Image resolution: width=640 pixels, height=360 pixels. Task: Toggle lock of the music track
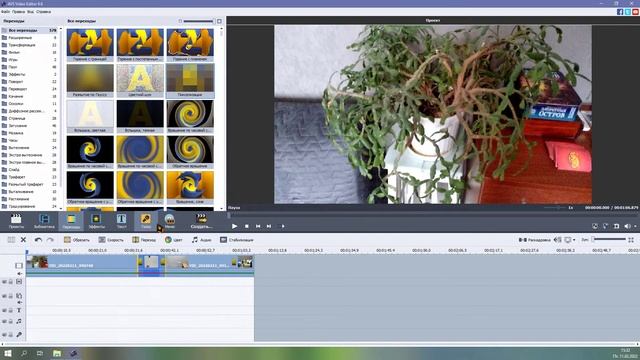click(x=11, y=321)
